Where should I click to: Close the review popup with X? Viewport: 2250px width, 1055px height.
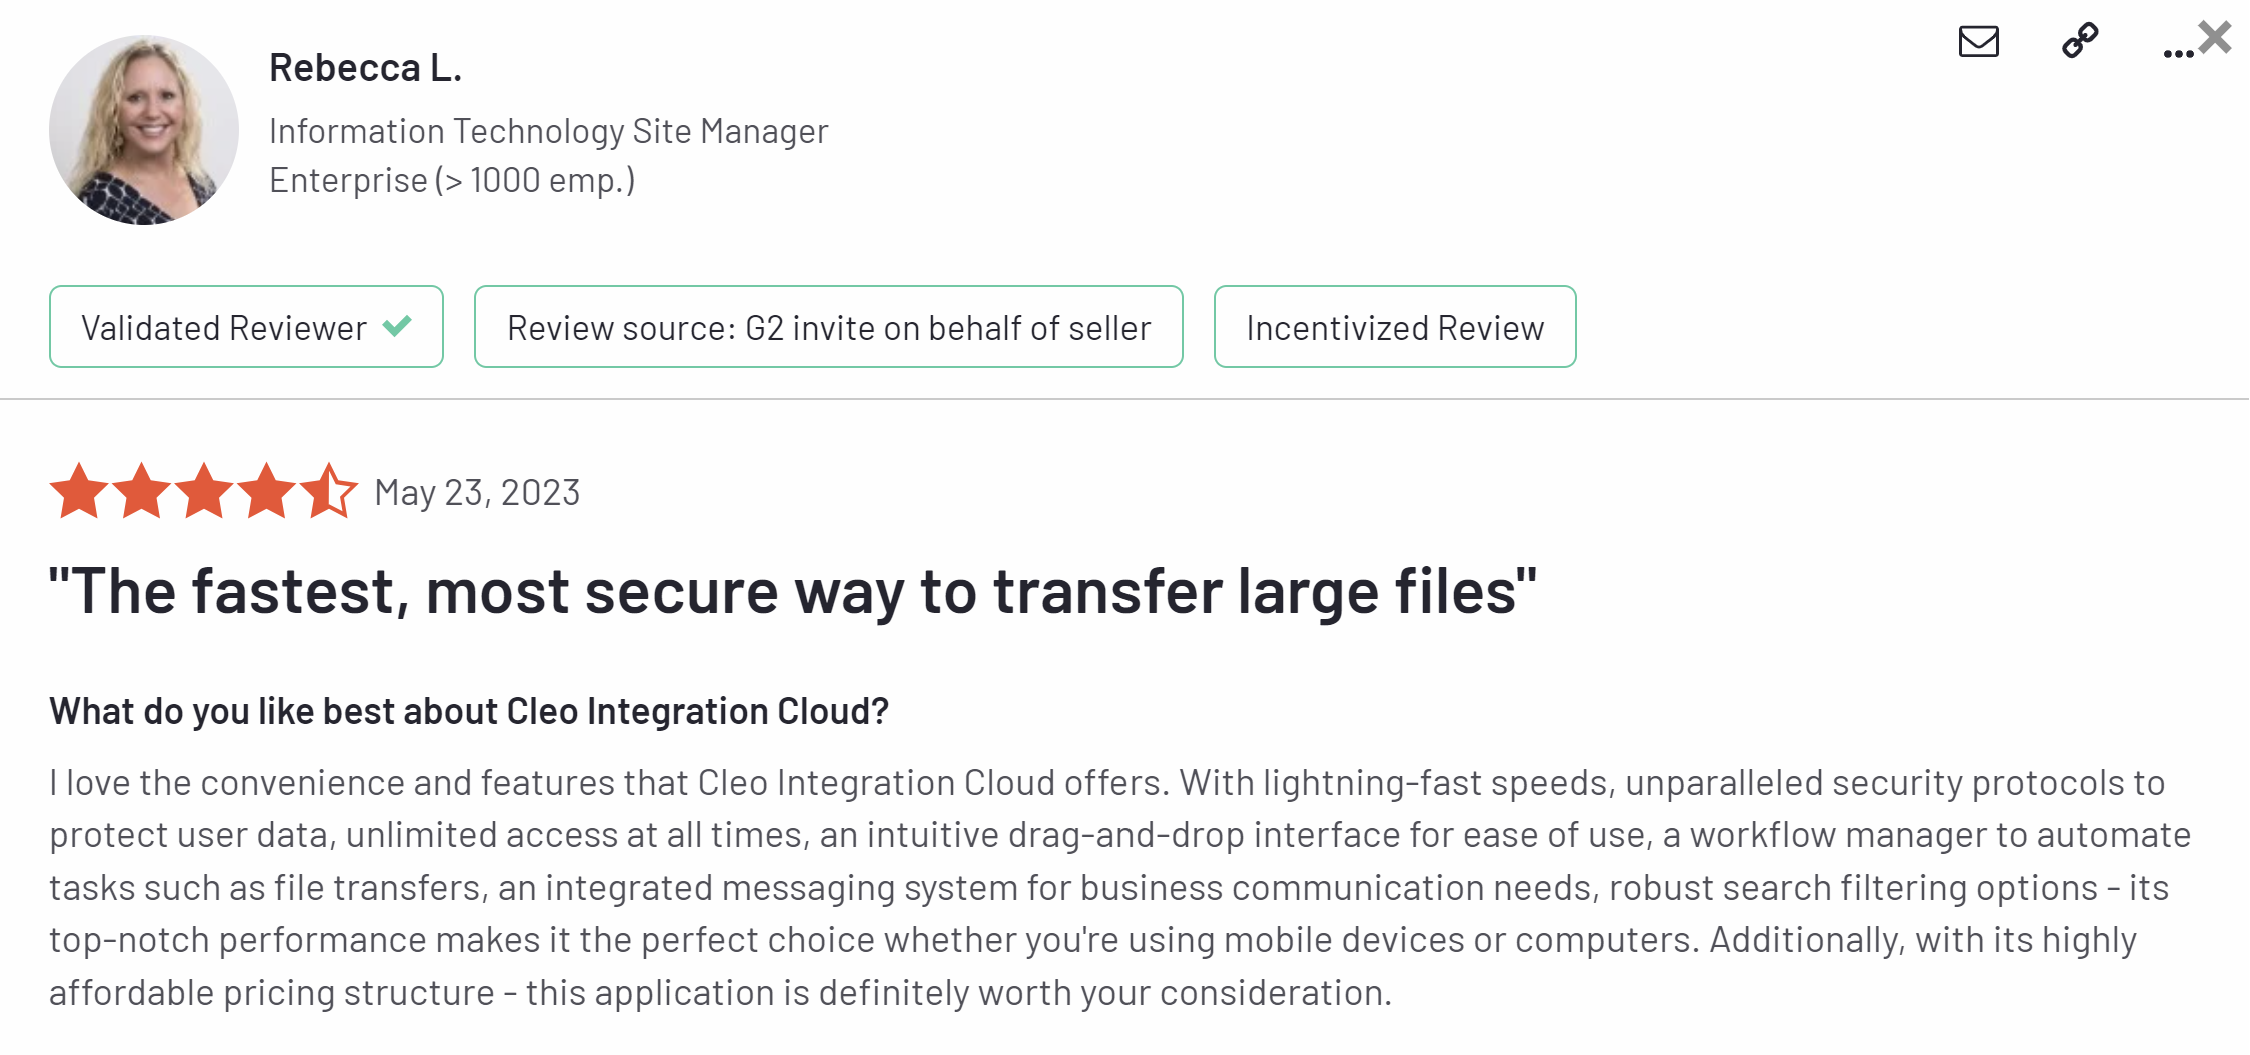coord(2215,37)
